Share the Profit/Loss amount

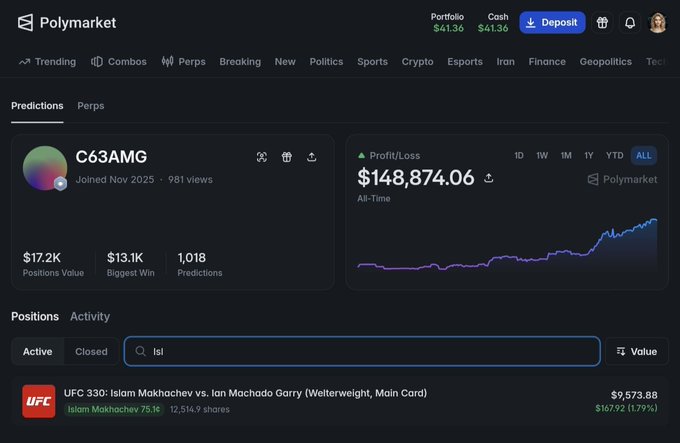[x=489, y=178]
